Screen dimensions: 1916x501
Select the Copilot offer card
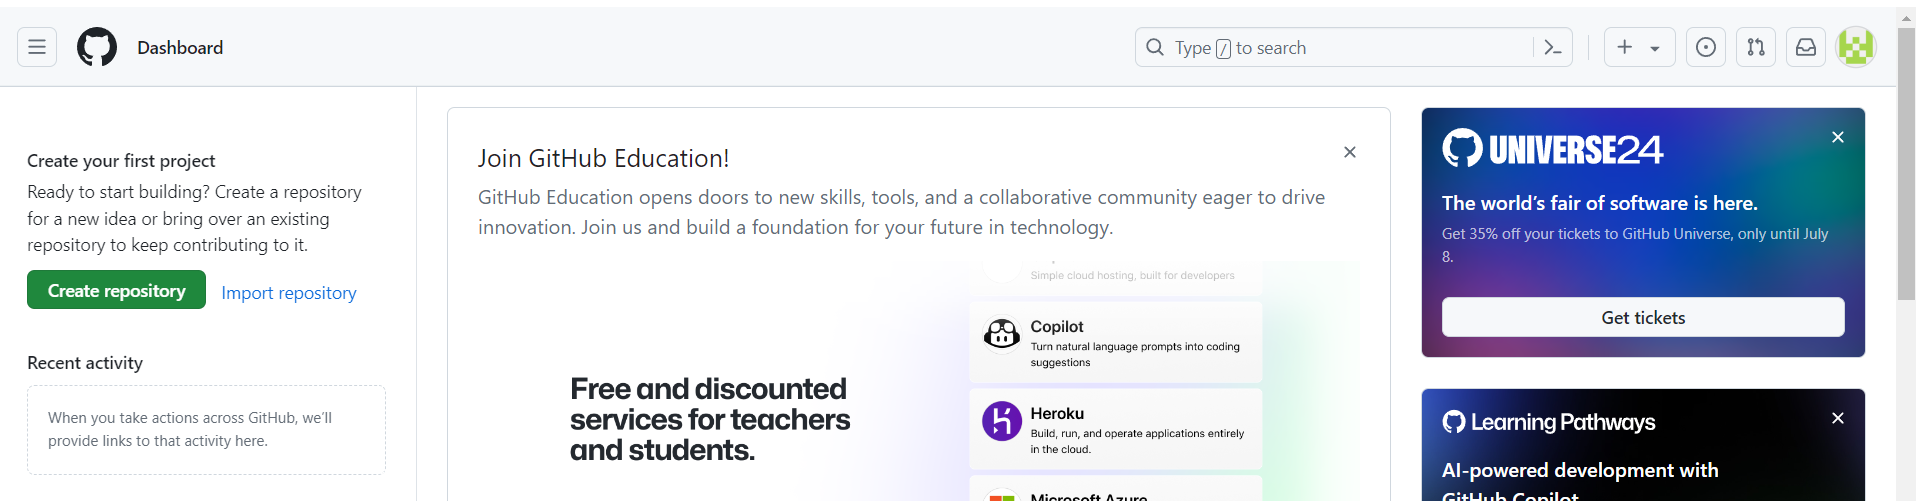[x=1115, y=342]
